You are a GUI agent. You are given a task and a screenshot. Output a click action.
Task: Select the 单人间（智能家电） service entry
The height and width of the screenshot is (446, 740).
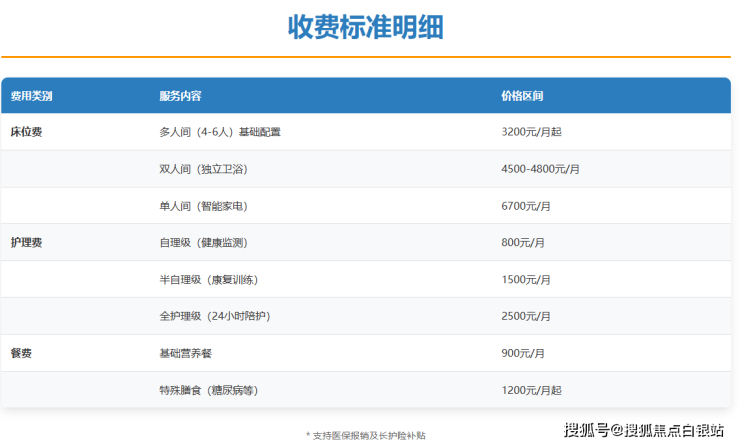(203, 206)
